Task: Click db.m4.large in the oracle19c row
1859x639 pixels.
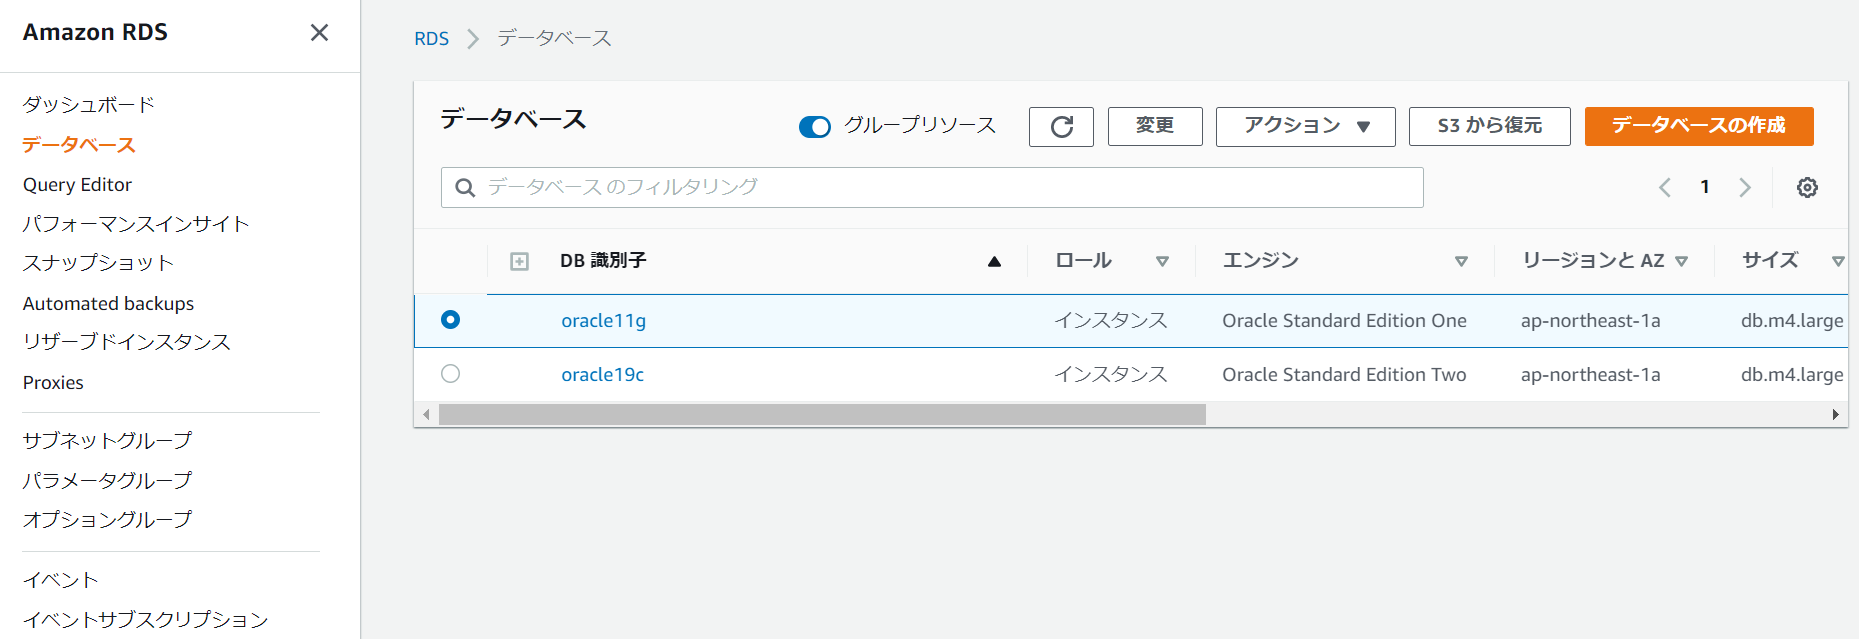Action: pos(1792,375)
